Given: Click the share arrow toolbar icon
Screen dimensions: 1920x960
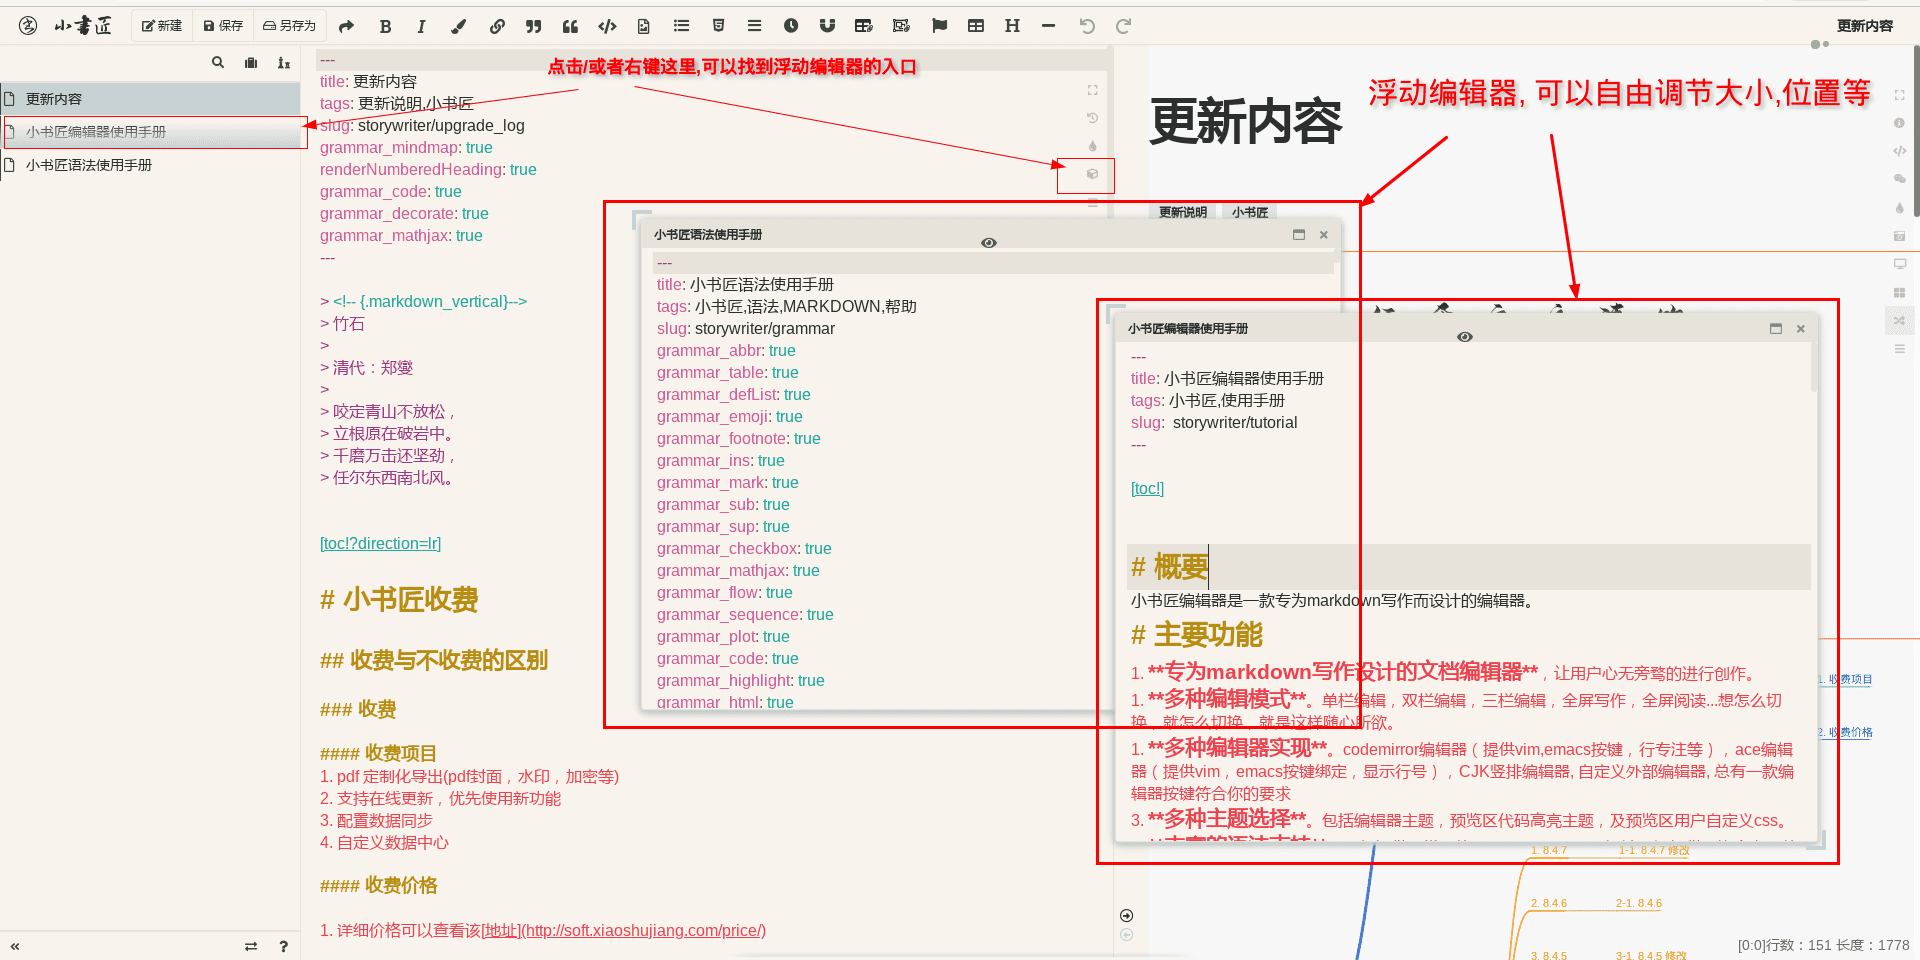Looking at the screenshot, I should [x=347, y=26].
